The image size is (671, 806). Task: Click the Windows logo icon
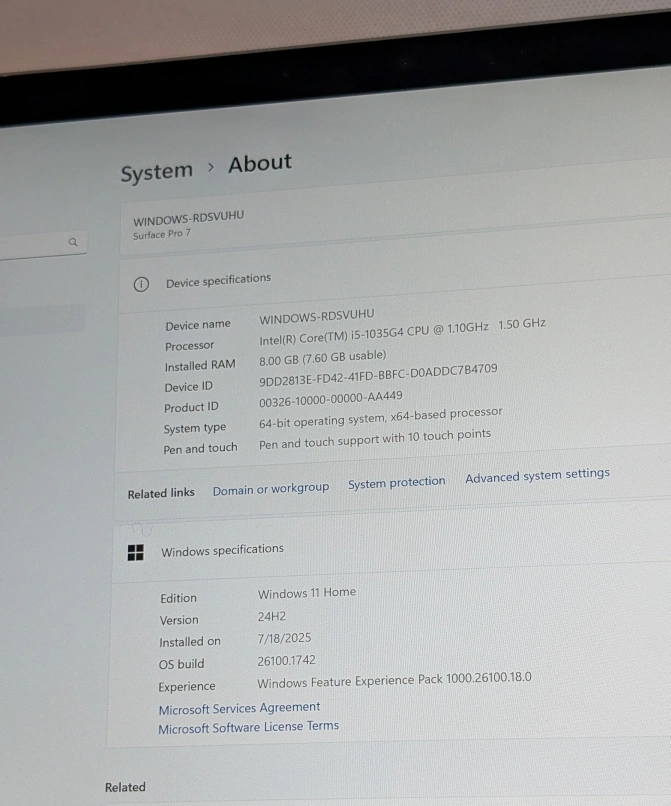[x=136, y=553]
